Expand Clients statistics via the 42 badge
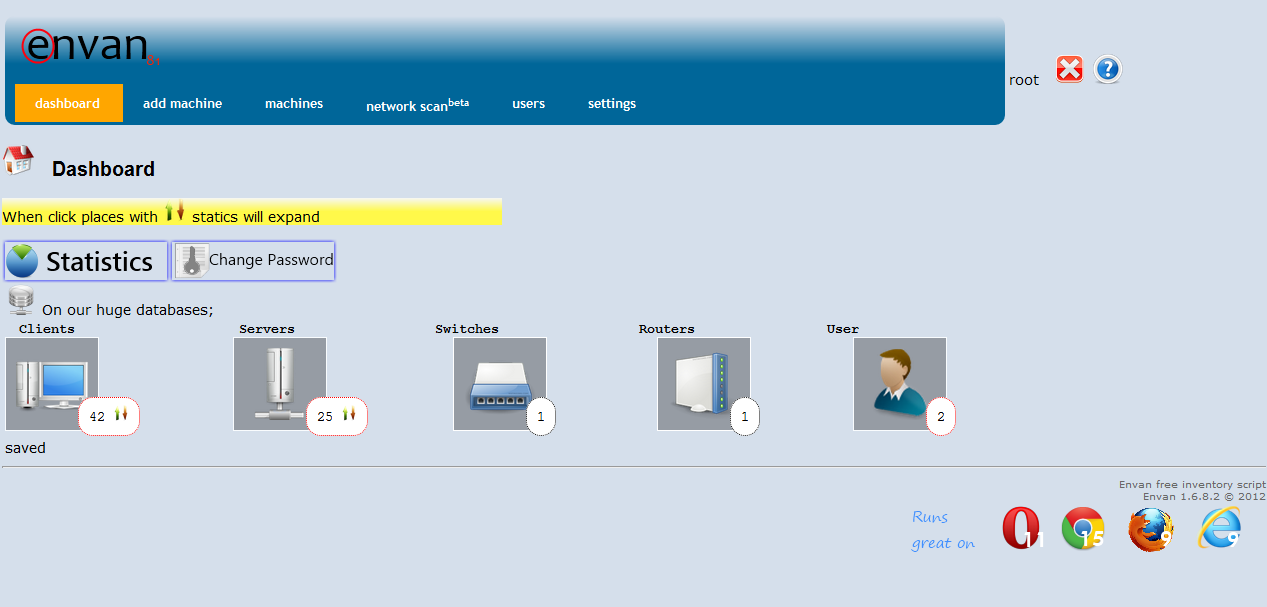Screen dimensions: 1267x607 [x=109, y=416]
